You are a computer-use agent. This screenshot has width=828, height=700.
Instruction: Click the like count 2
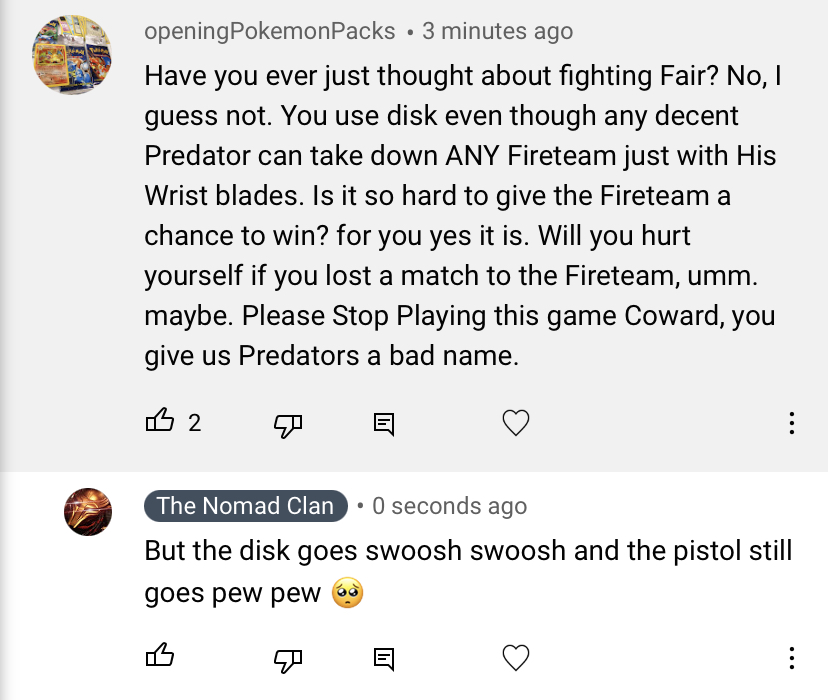pyautogui.click(x=194, y=424)
